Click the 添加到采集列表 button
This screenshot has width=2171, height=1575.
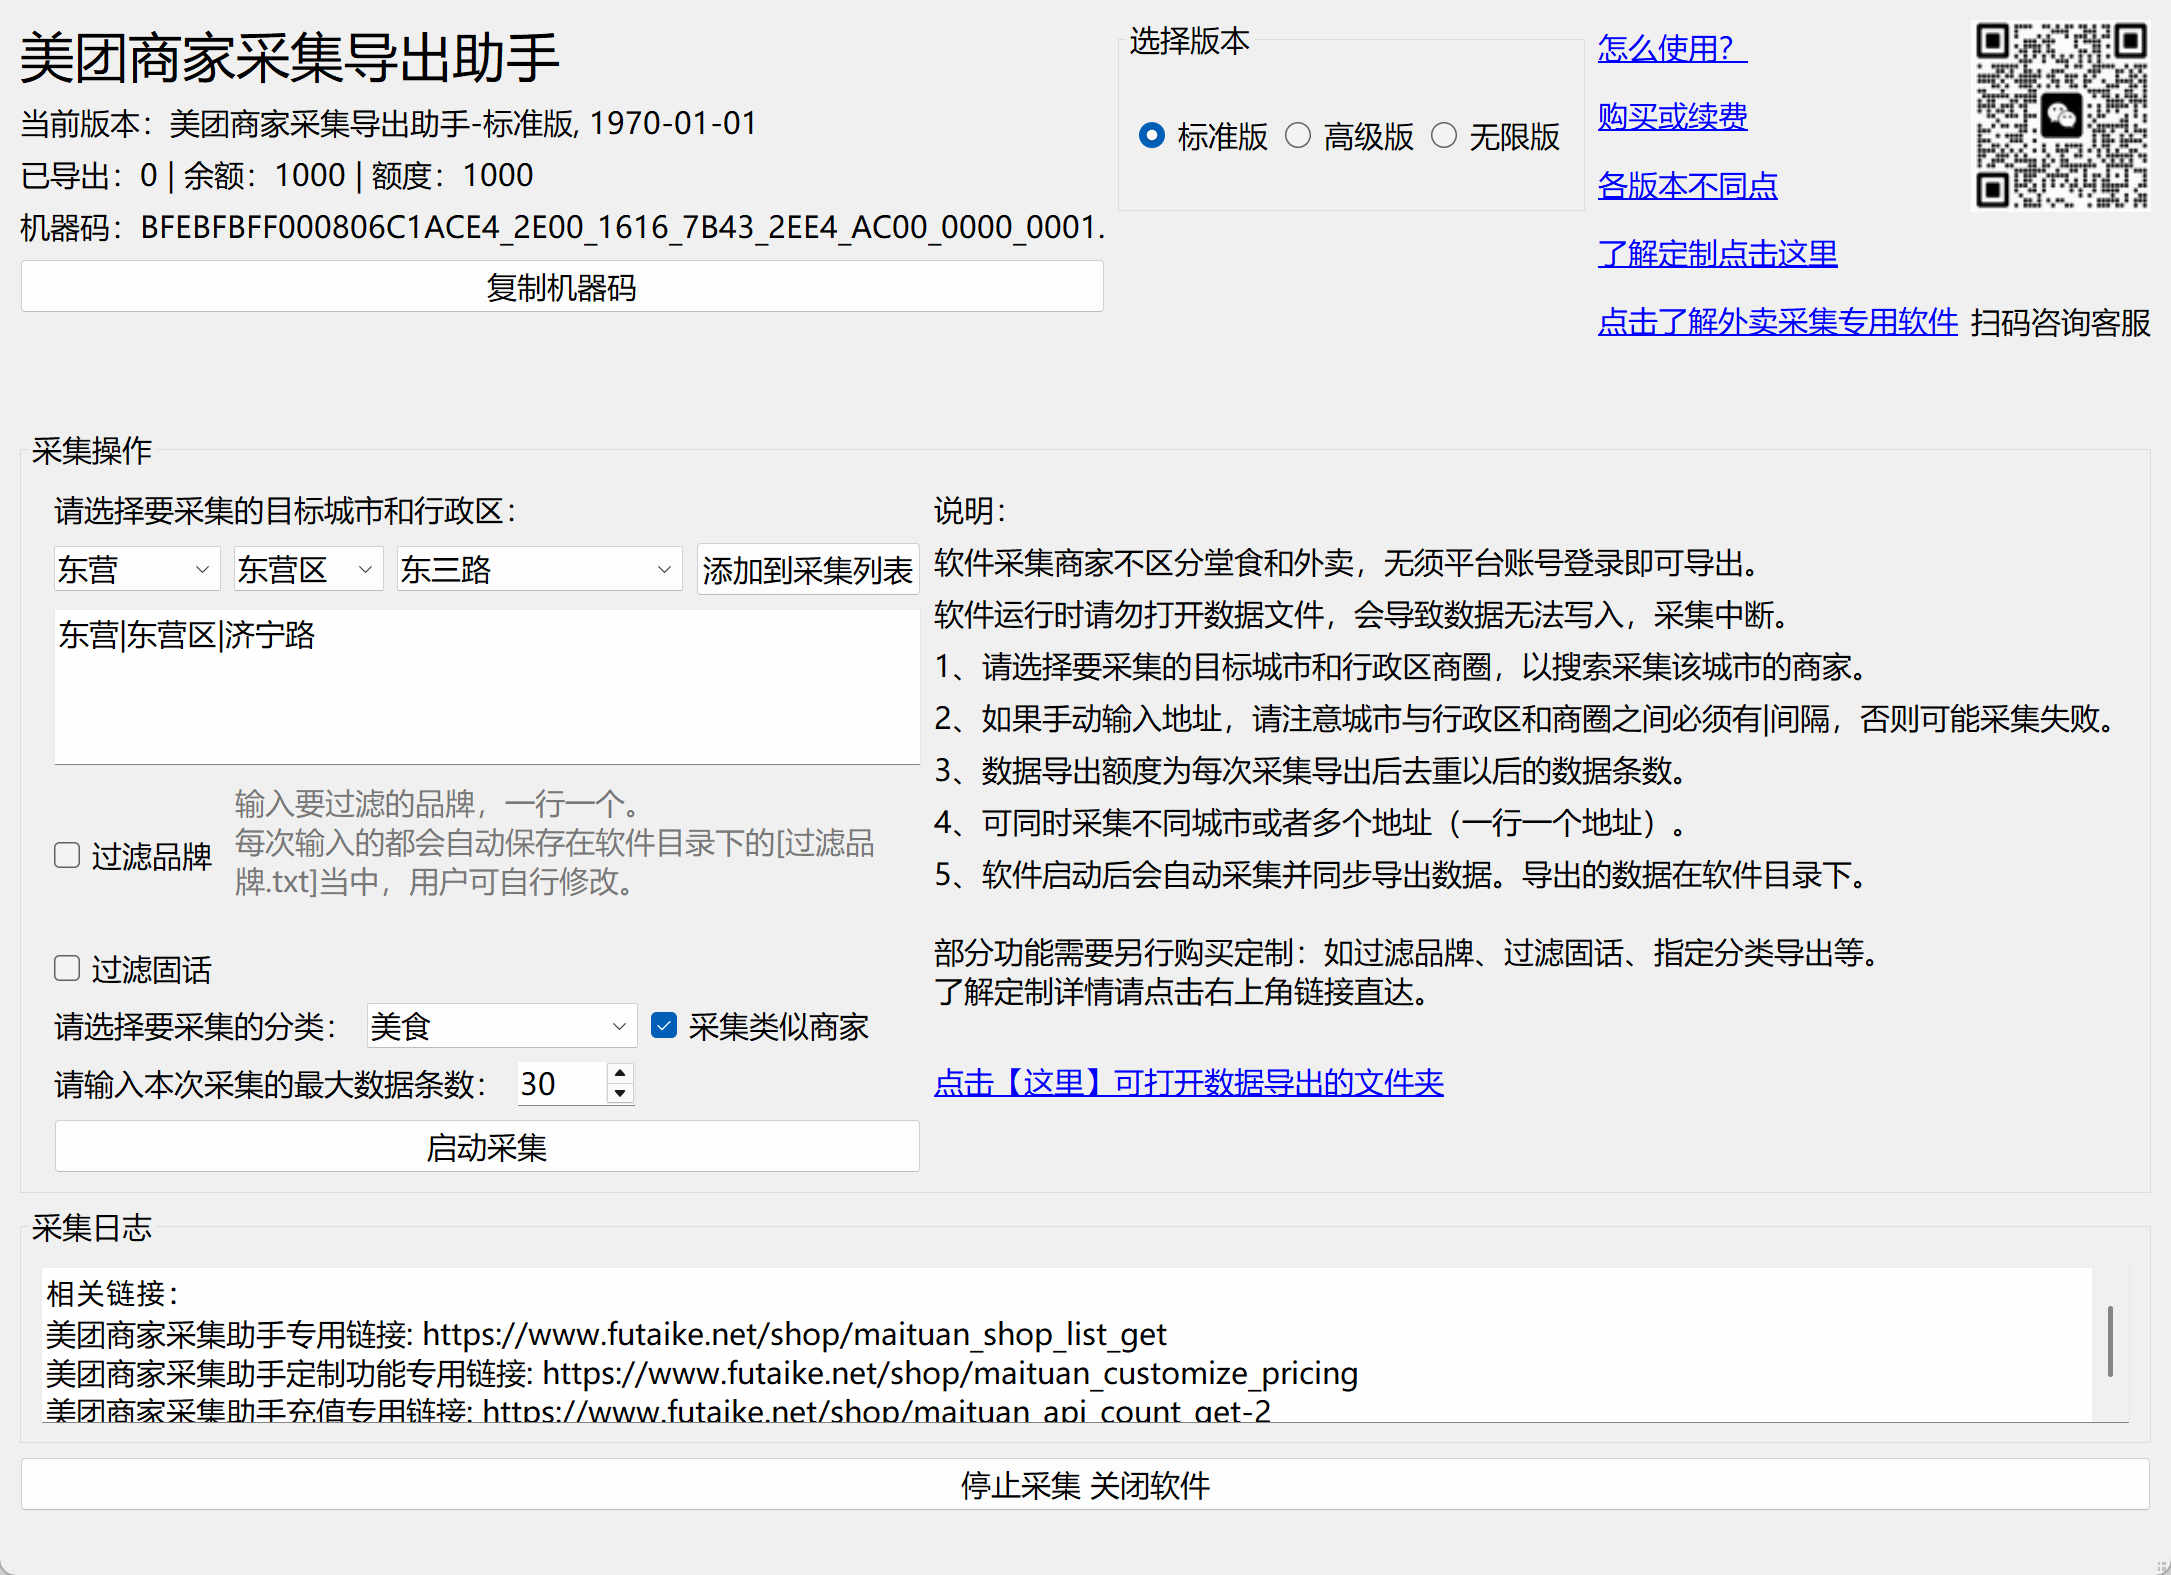pyautogui.click(x=807, y=570)
